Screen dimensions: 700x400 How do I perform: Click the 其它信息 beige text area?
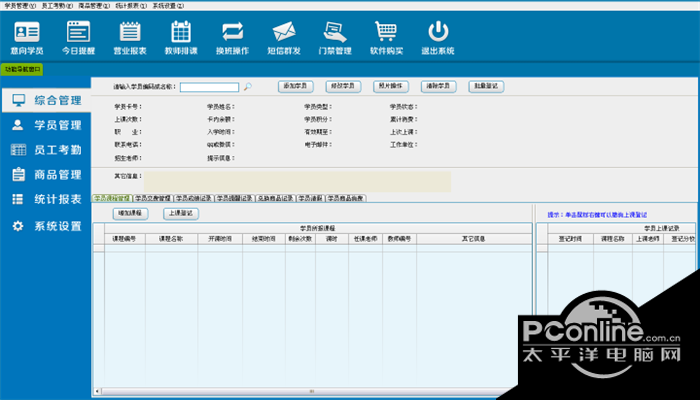[x=297, y=182]
